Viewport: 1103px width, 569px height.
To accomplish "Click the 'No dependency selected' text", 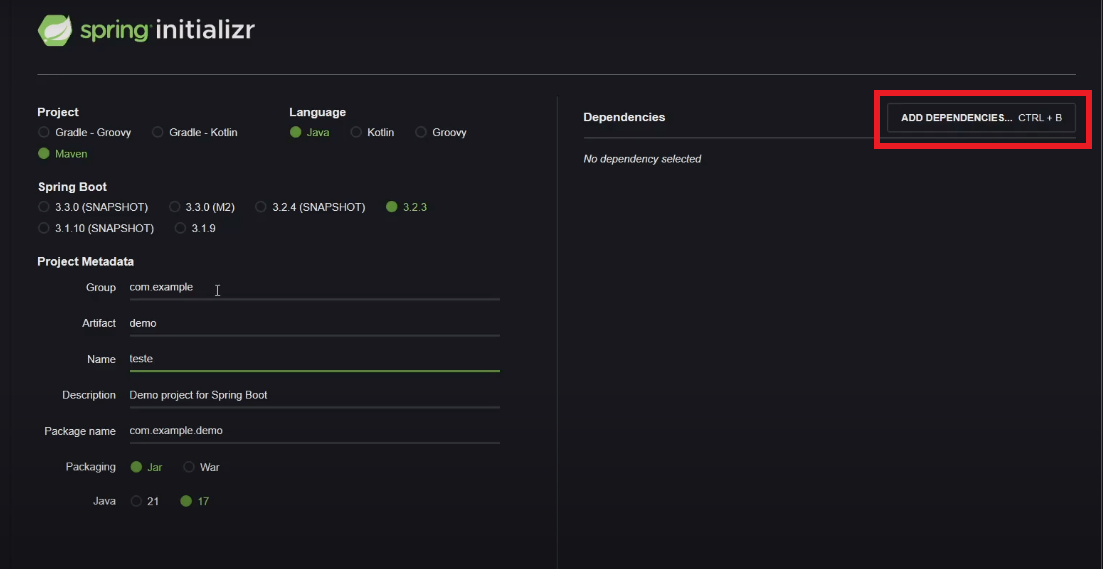I will 642,159.
